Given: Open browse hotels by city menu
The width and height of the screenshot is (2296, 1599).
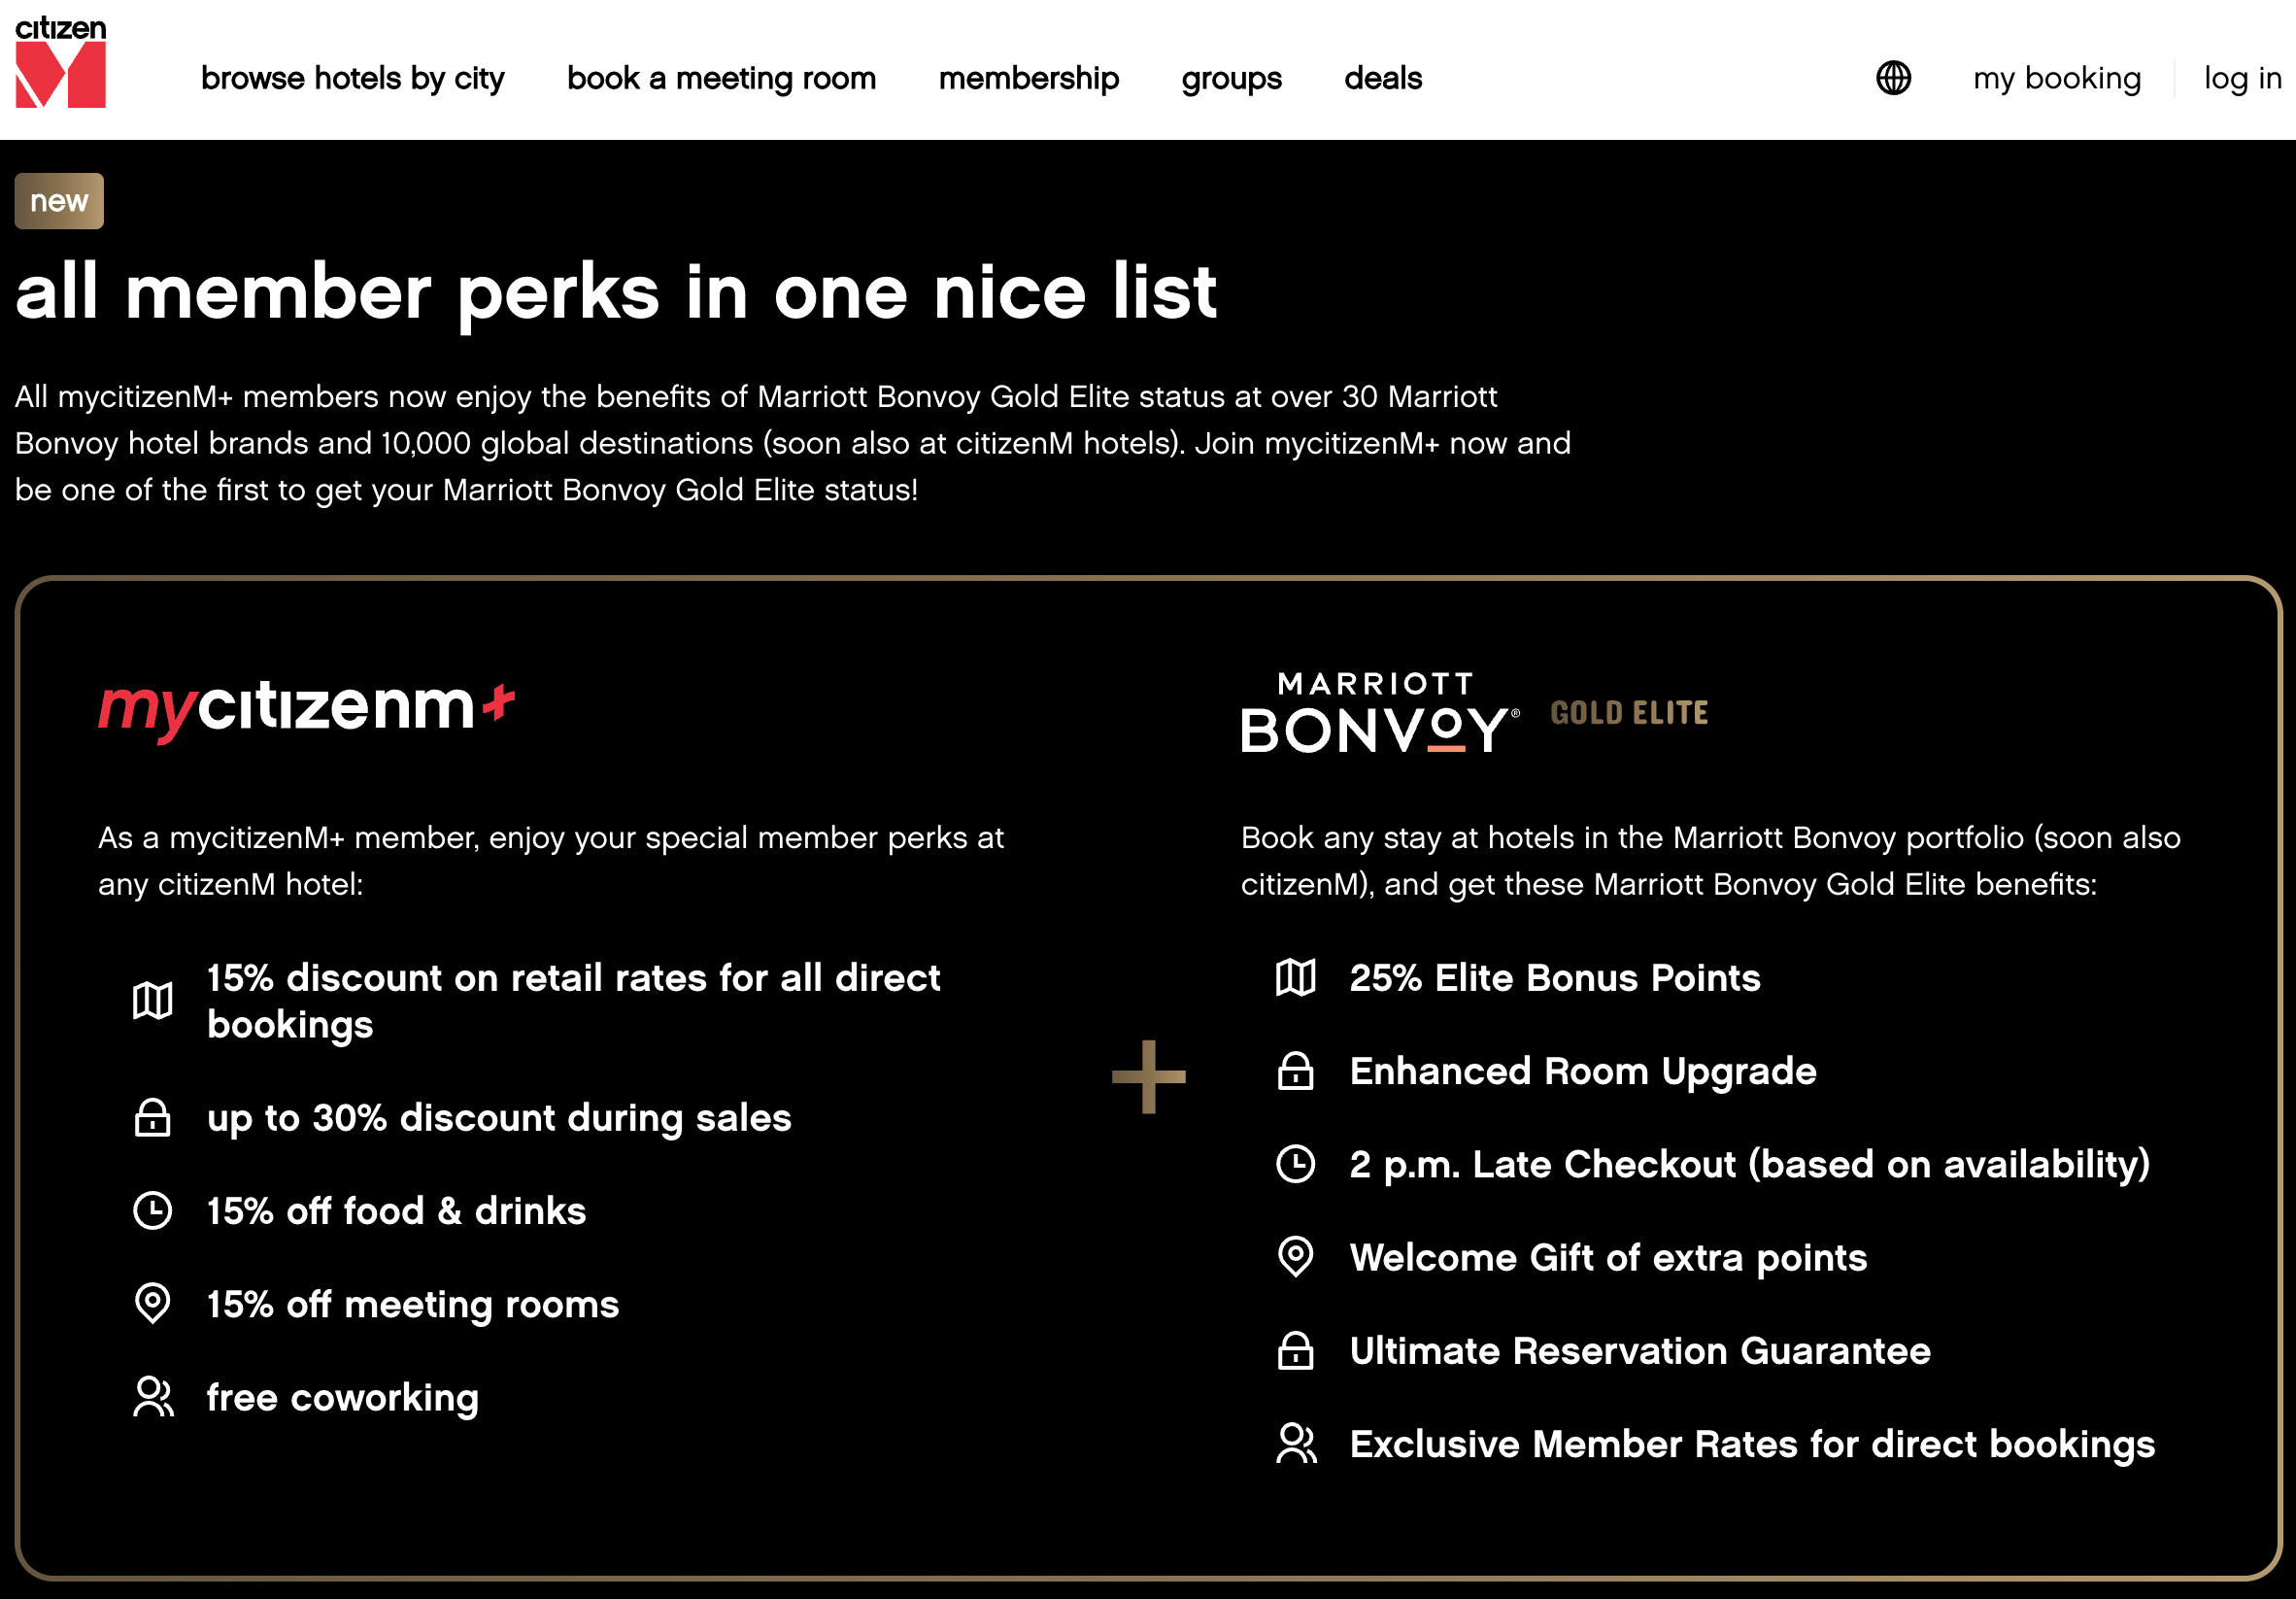Looking at the screenshot, I should point(352,78).
